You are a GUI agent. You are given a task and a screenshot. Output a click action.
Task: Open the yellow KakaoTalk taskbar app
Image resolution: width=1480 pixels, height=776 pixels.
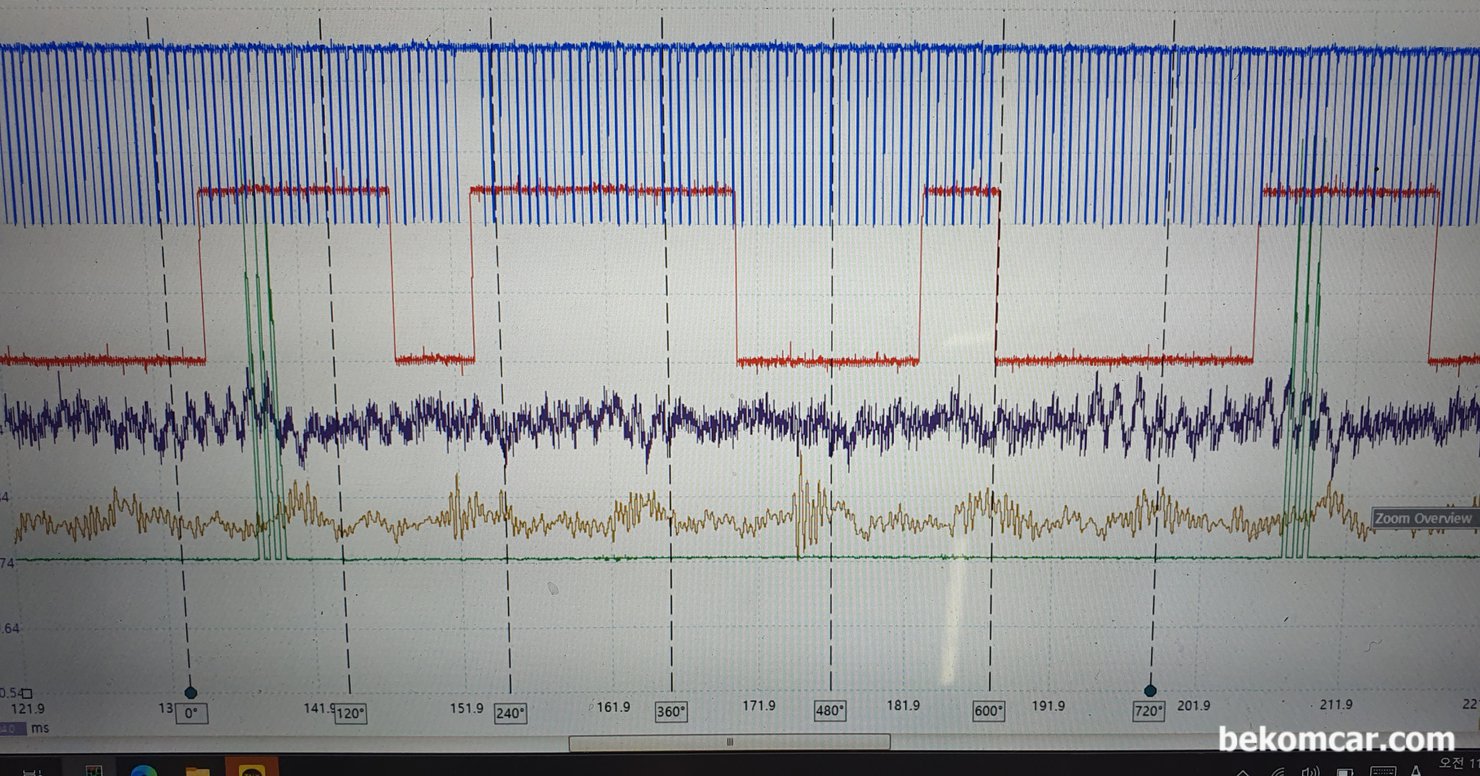coord(252,770)
